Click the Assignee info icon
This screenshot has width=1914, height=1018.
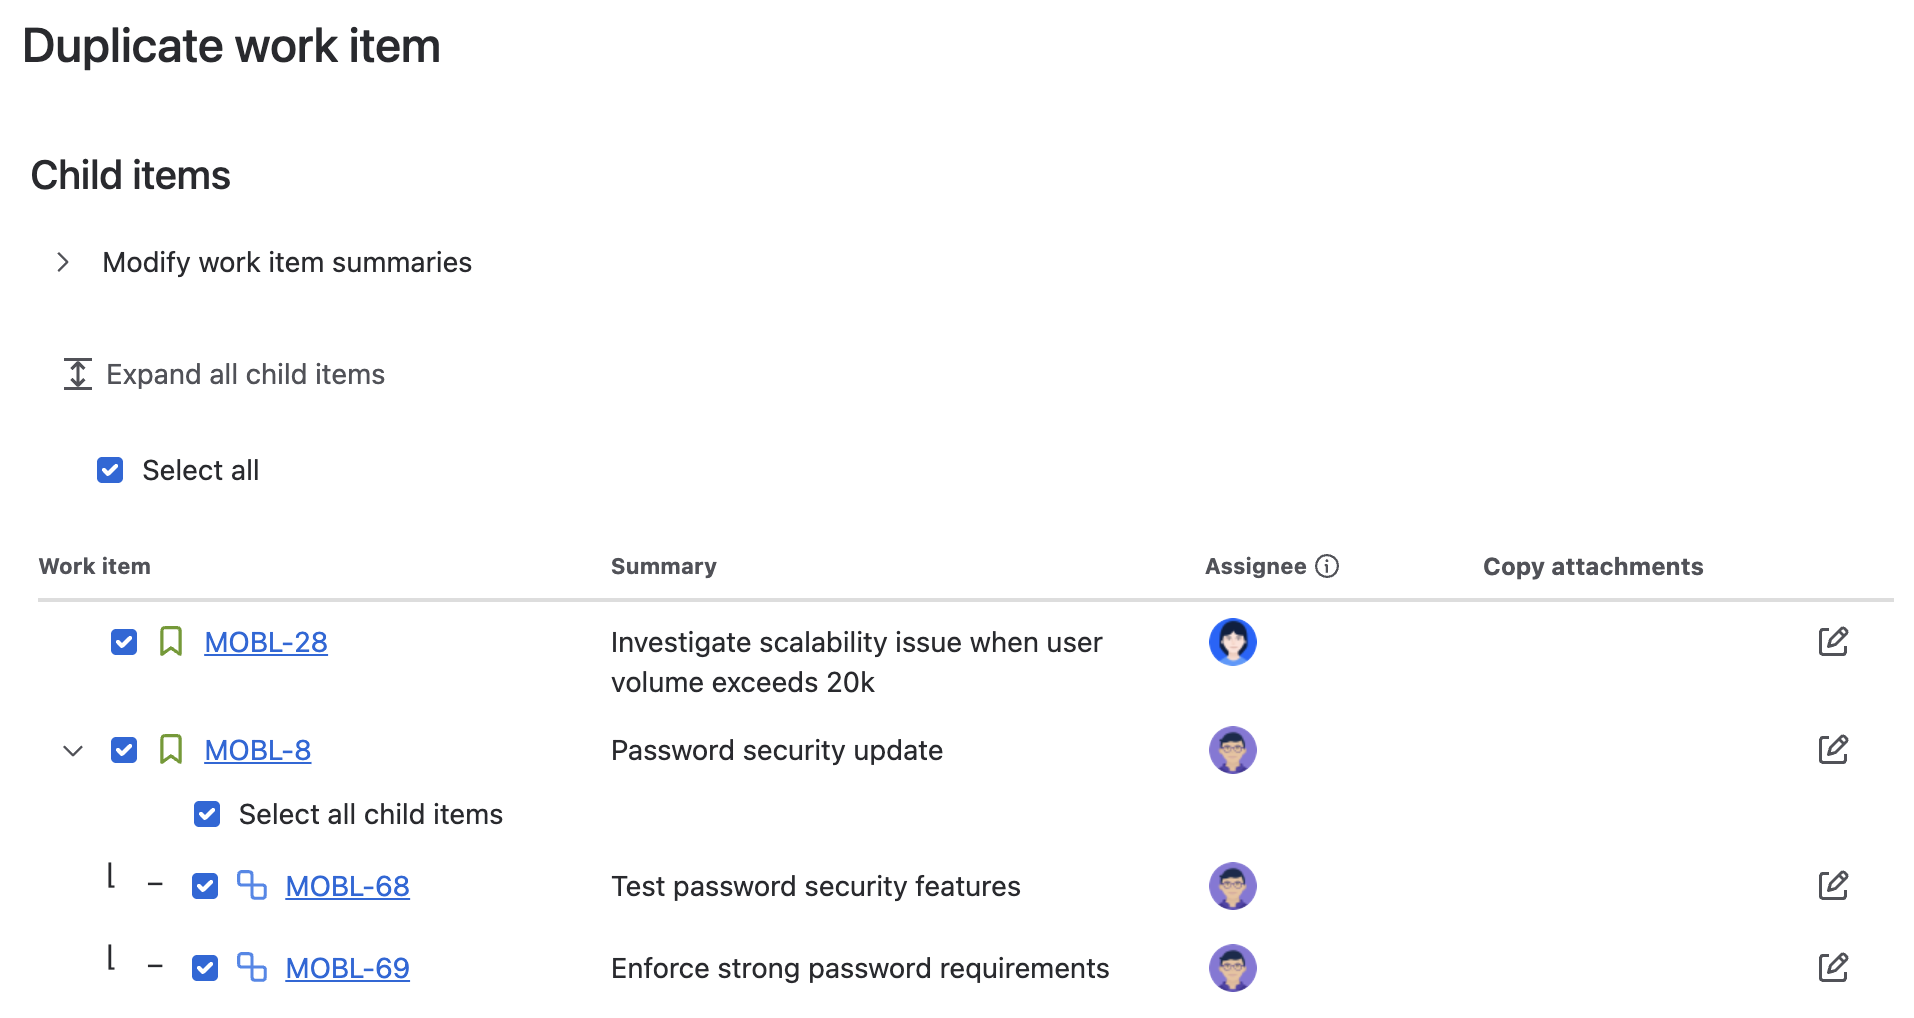pyautogui.click(x=1326, y=566)
